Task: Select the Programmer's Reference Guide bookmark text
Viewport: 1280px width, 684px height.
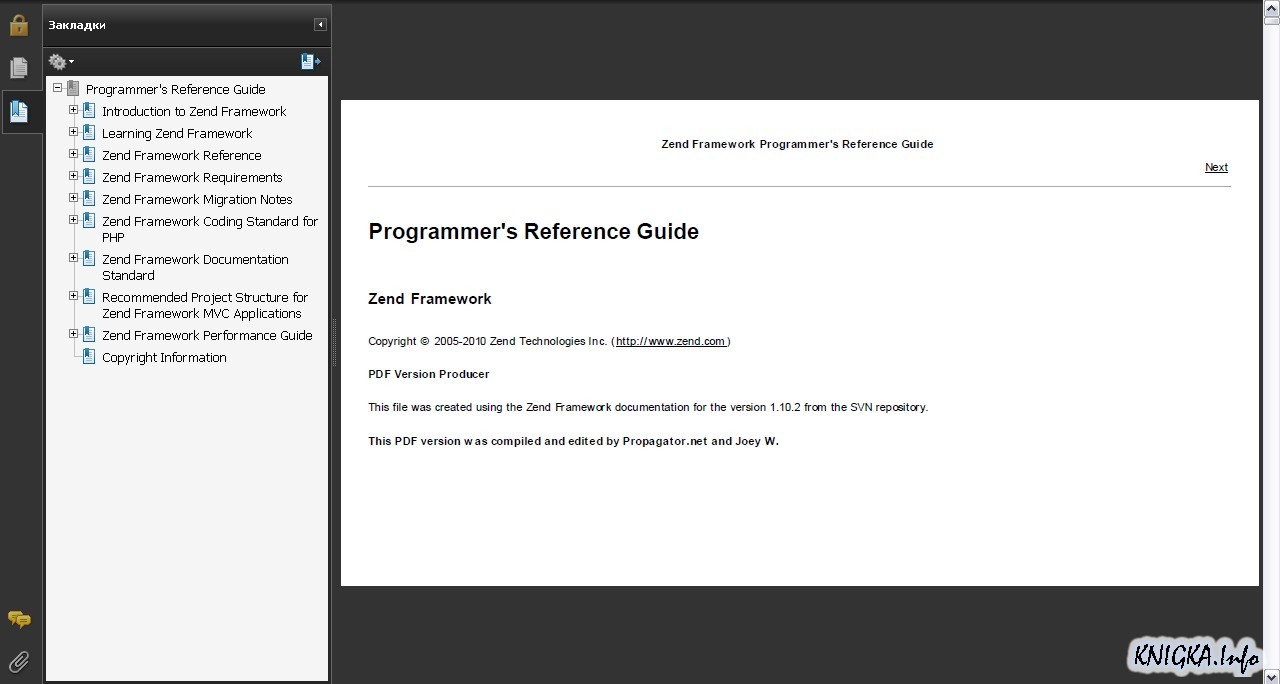Action: 176,89
